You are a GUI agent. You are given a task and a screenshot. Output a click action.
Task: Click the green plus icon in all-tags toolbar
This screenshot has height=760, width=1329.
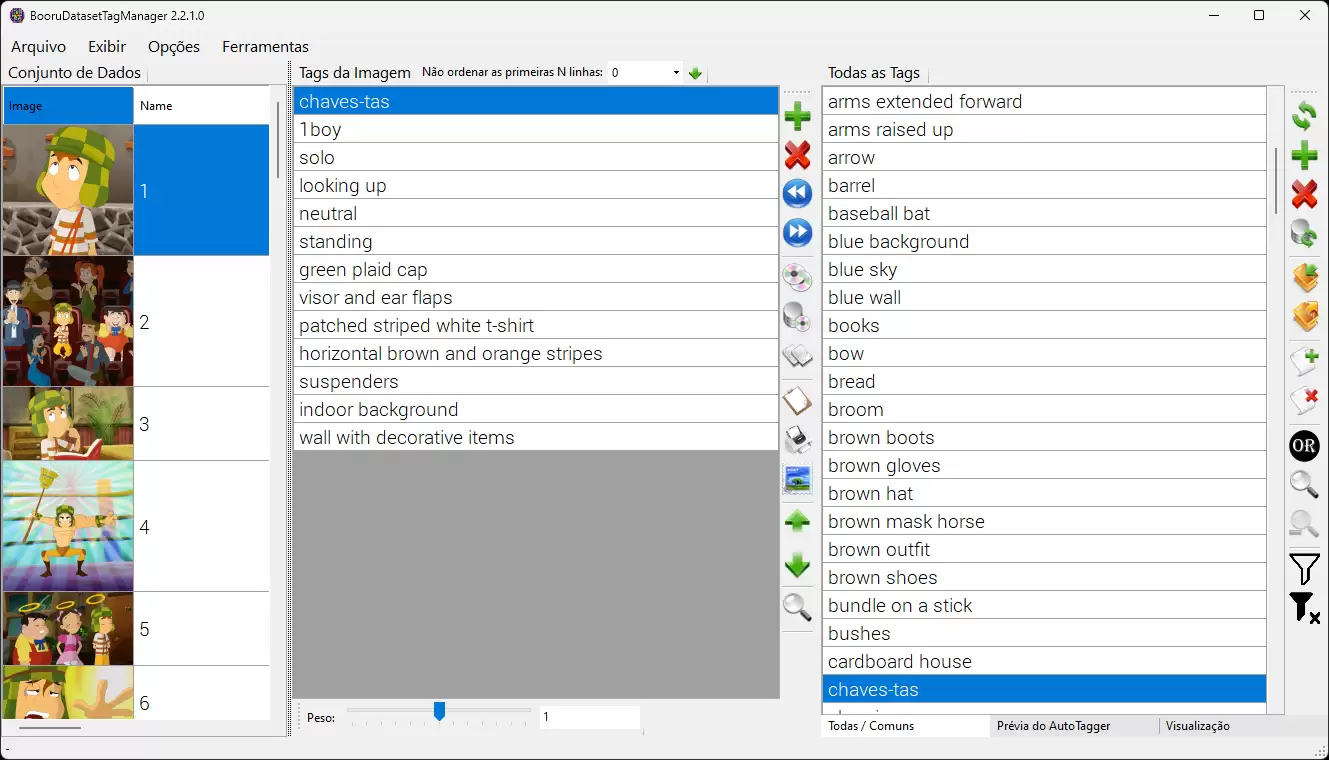point(1304,155)
